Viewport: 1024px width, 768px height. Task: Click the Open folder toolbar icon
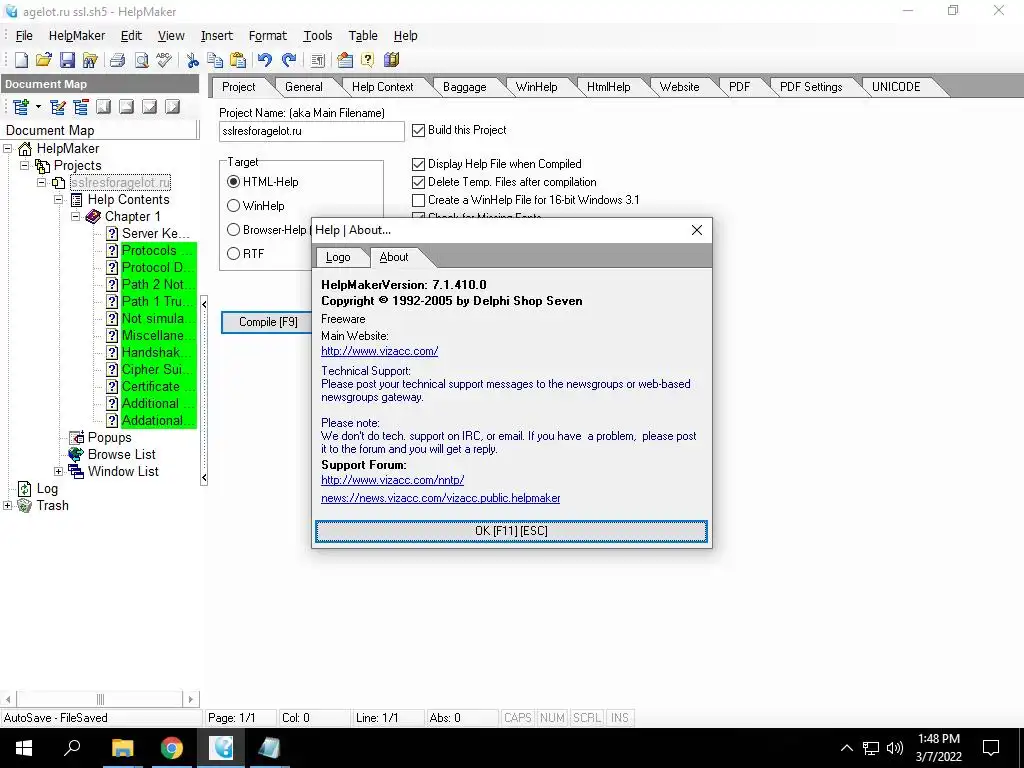44,60
